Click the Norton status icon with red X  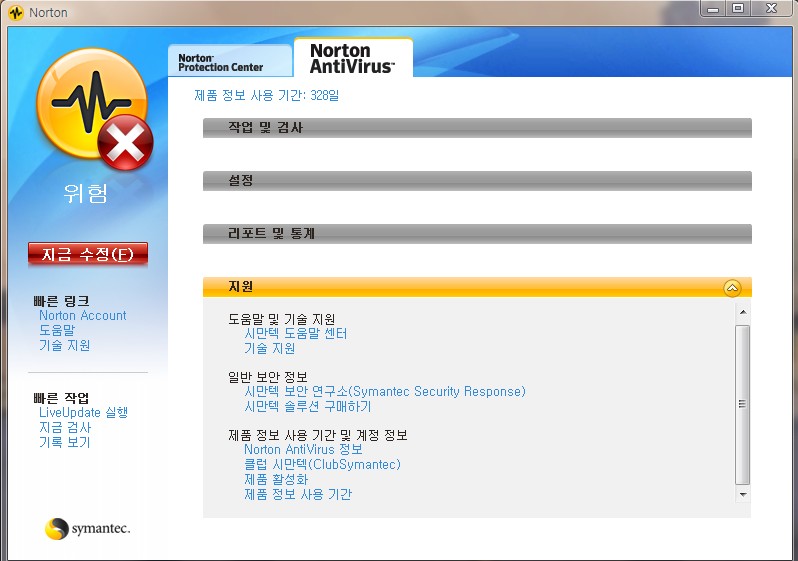94,108
